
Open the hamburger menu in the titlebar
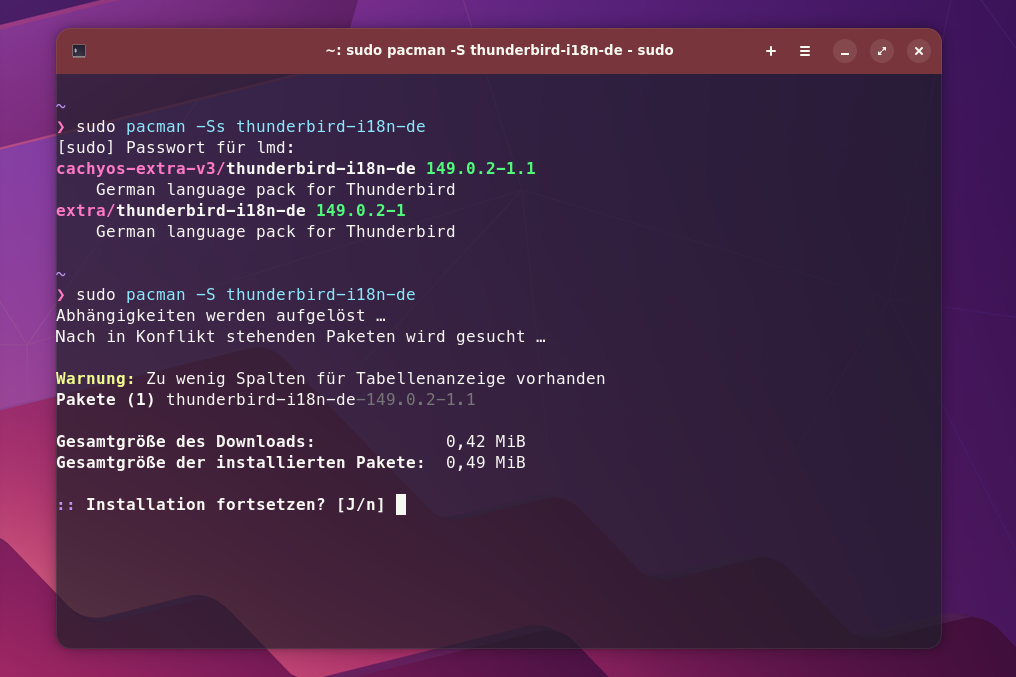point(805,50)
